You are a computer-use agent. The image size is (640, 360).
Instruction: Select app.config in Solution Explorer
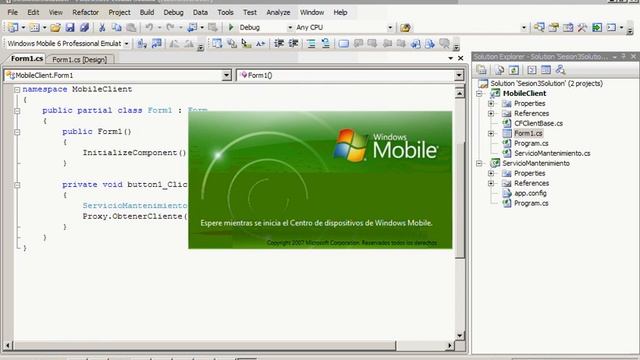[x=530, y=193]
